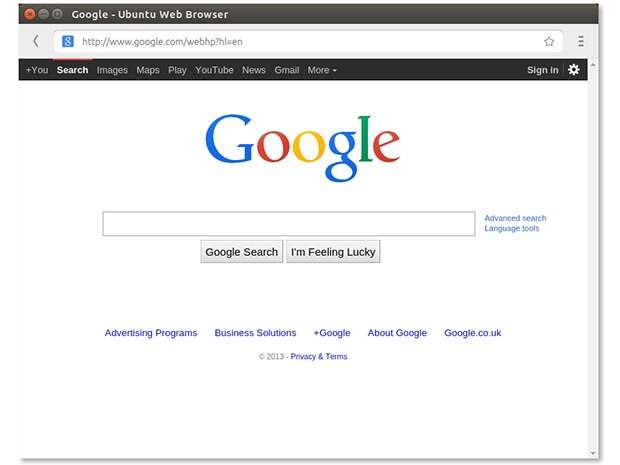Go to YouTube from the top navigation bar
This screenshot has height=465, width=620.
[x=214, y=70]
